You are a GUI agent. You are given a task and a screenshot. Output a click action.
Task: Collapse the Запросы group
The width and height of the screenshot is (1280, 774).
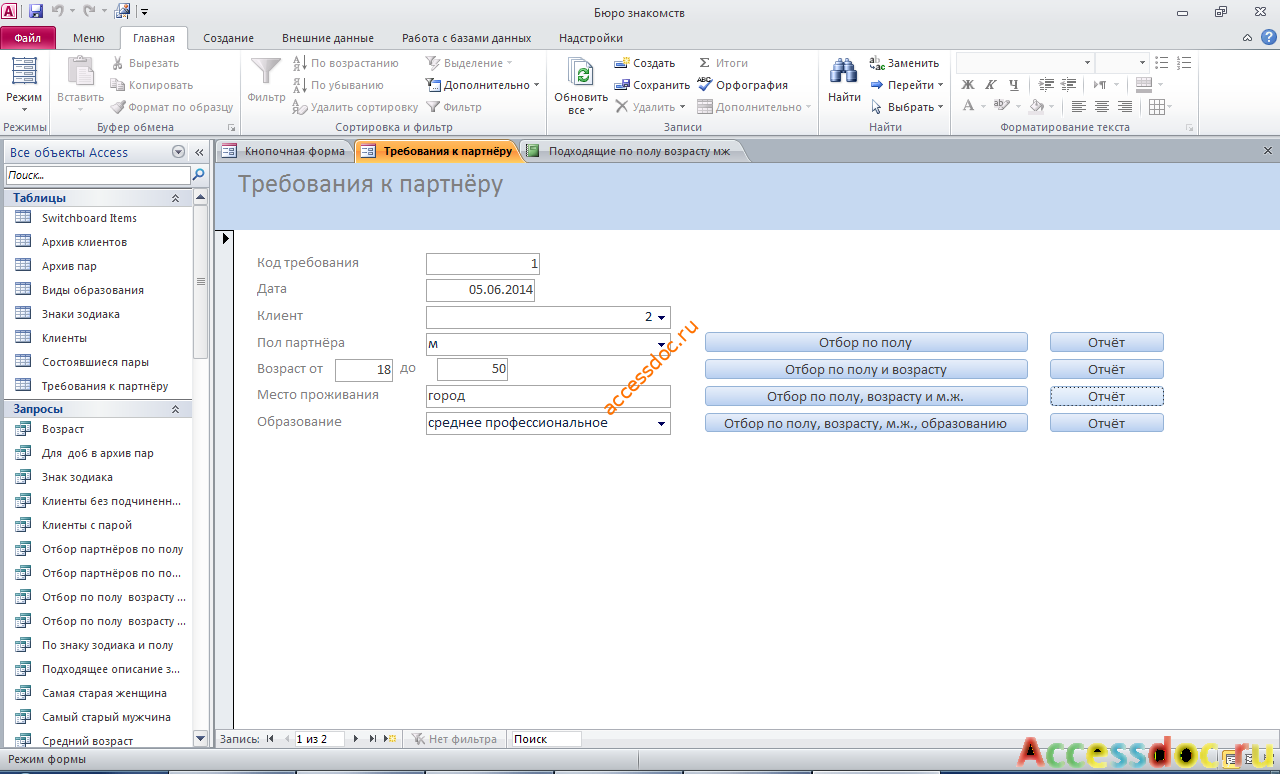click(x=176, y=409)
